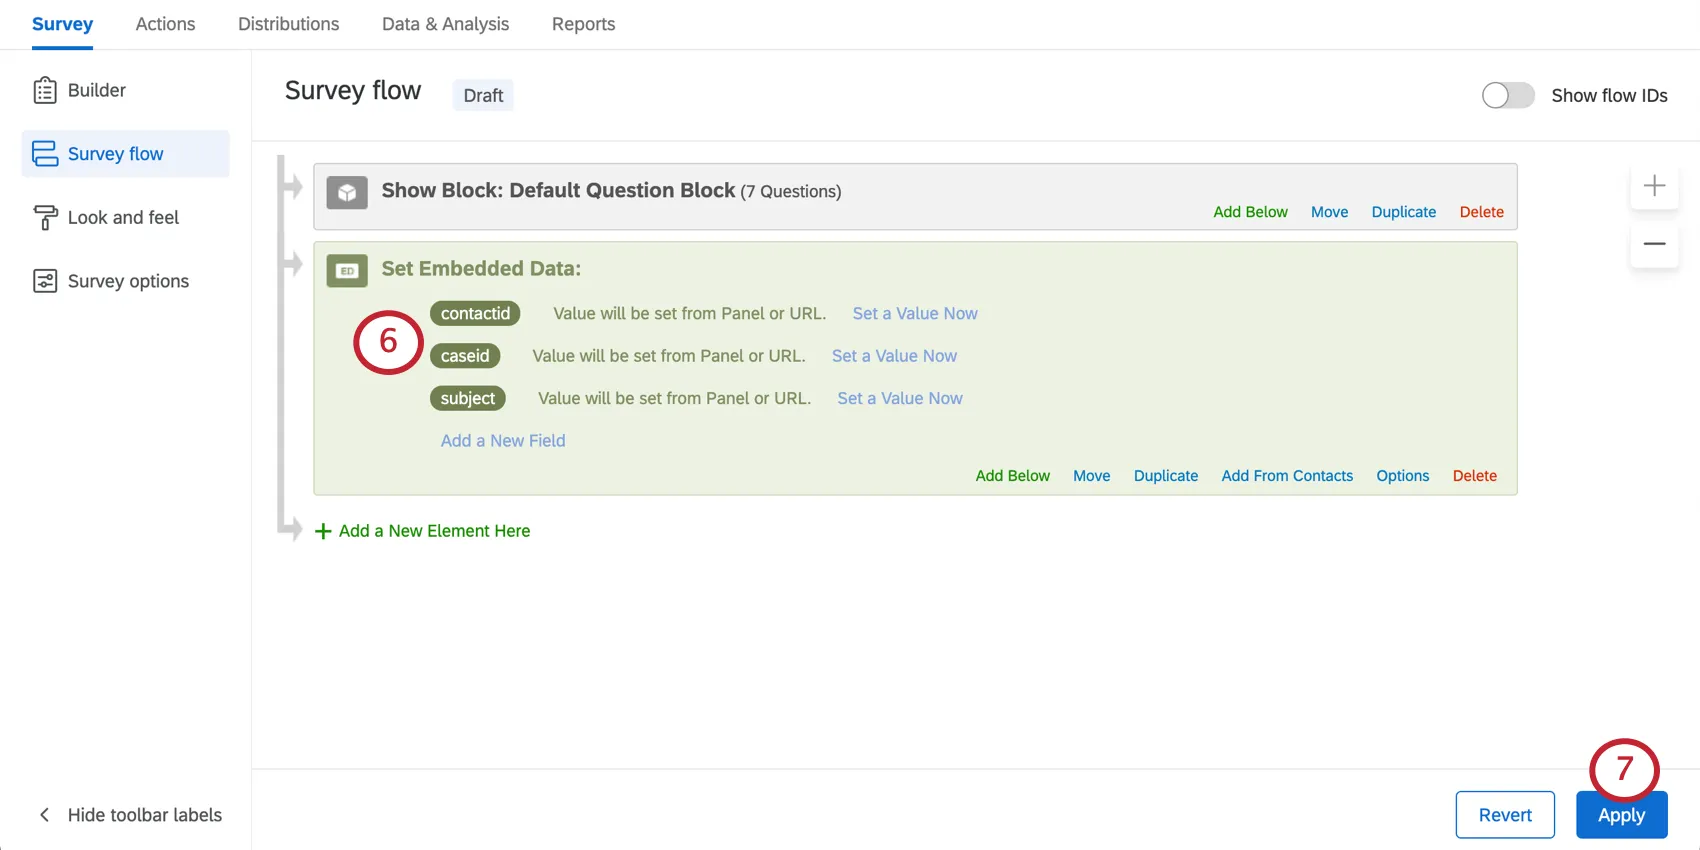Toggle Show flow IDs switch
Image resolution: width=1700 pixels, height=850 pixels.
(1507, 96)
